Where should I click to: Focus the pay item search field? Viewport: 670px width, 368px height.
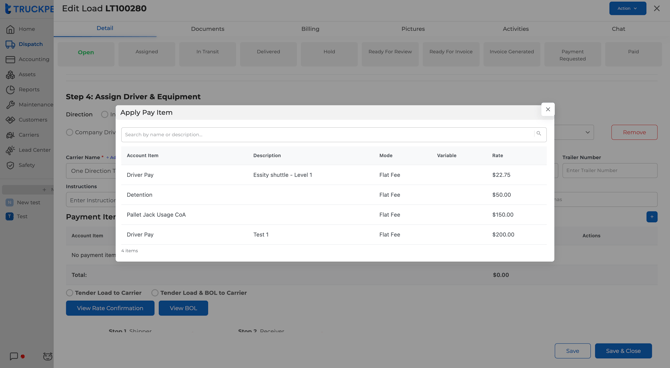[x=334, y=134]
